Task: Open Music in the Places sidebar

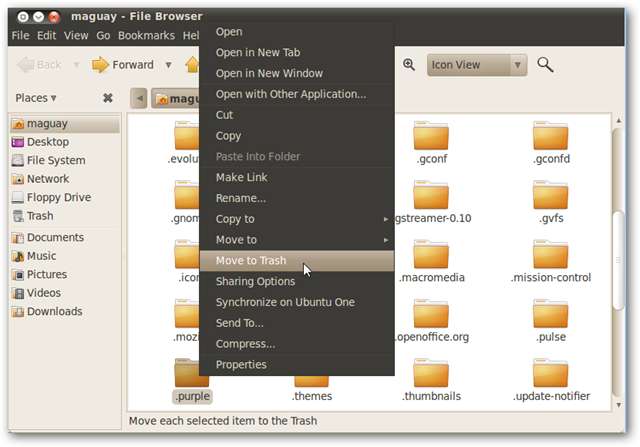Action: pos(64,256)
